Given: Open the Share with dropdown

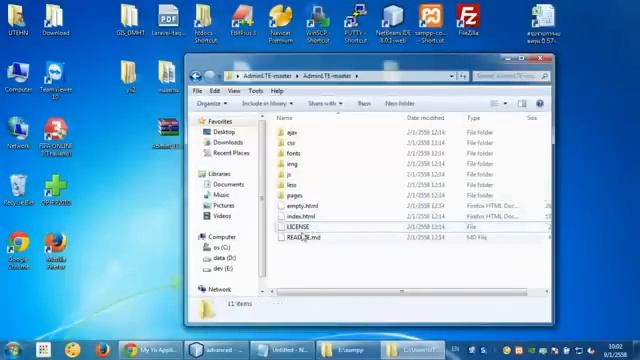Looking at the screenshot, I should (x=325, y=104).
